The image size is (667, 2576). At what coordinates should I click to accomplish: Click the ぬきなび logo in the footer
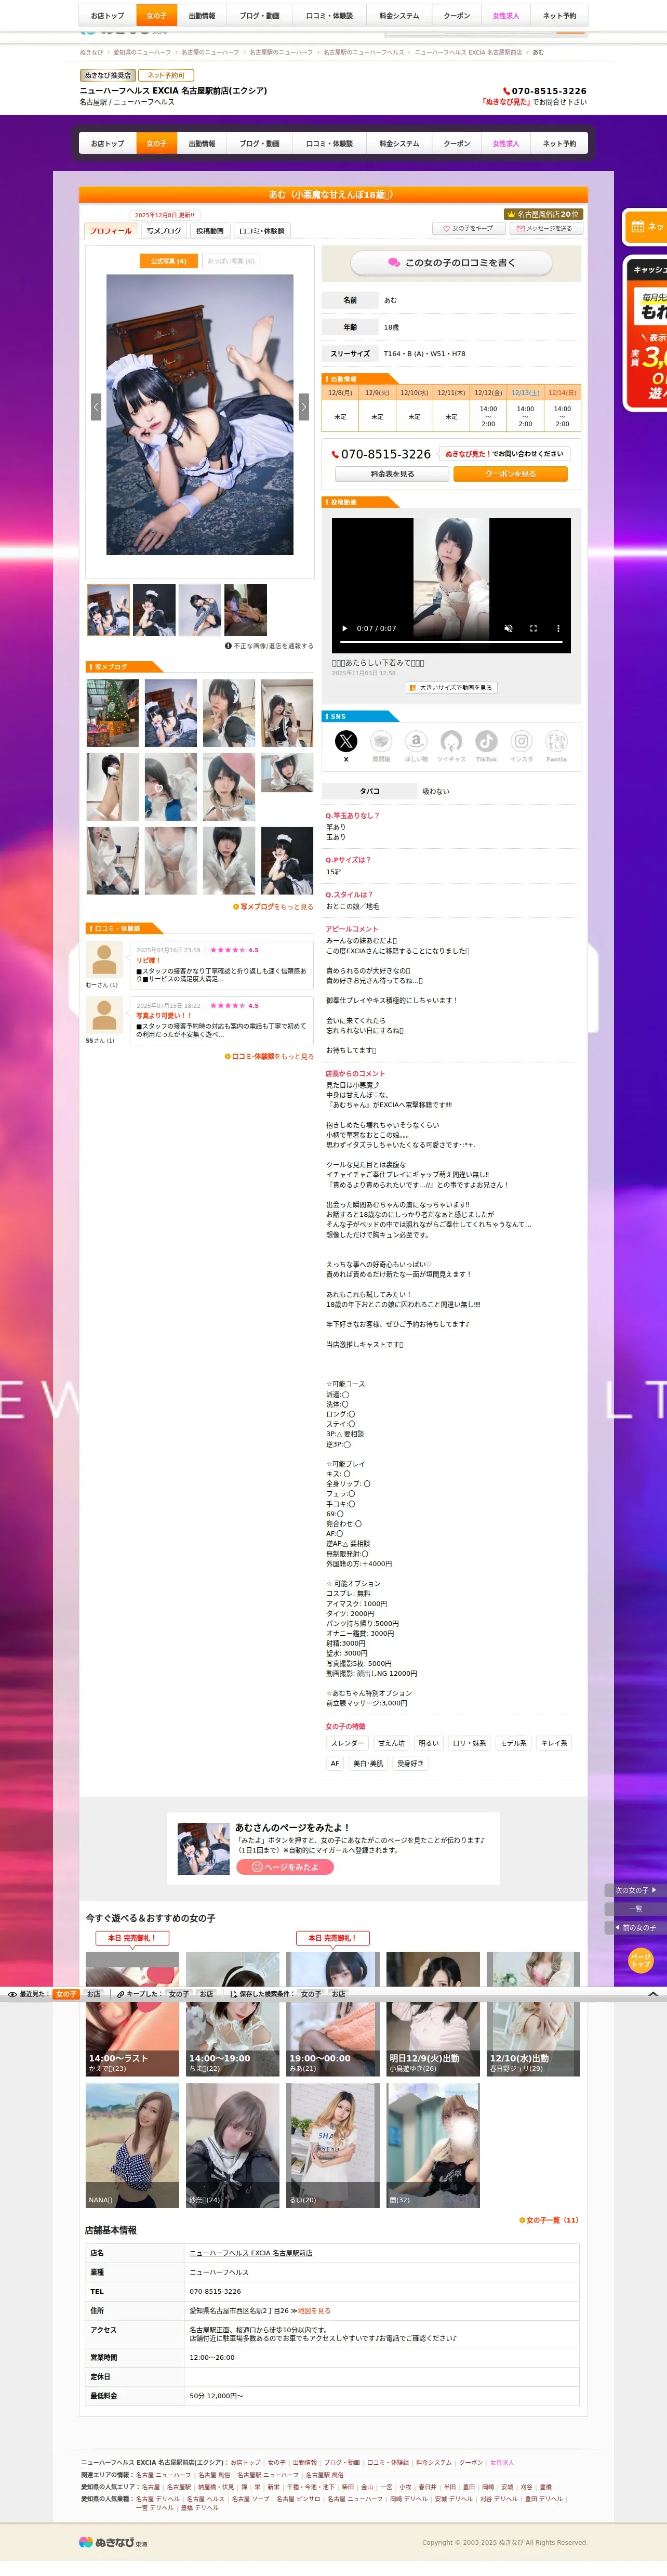pos(113,2541)
